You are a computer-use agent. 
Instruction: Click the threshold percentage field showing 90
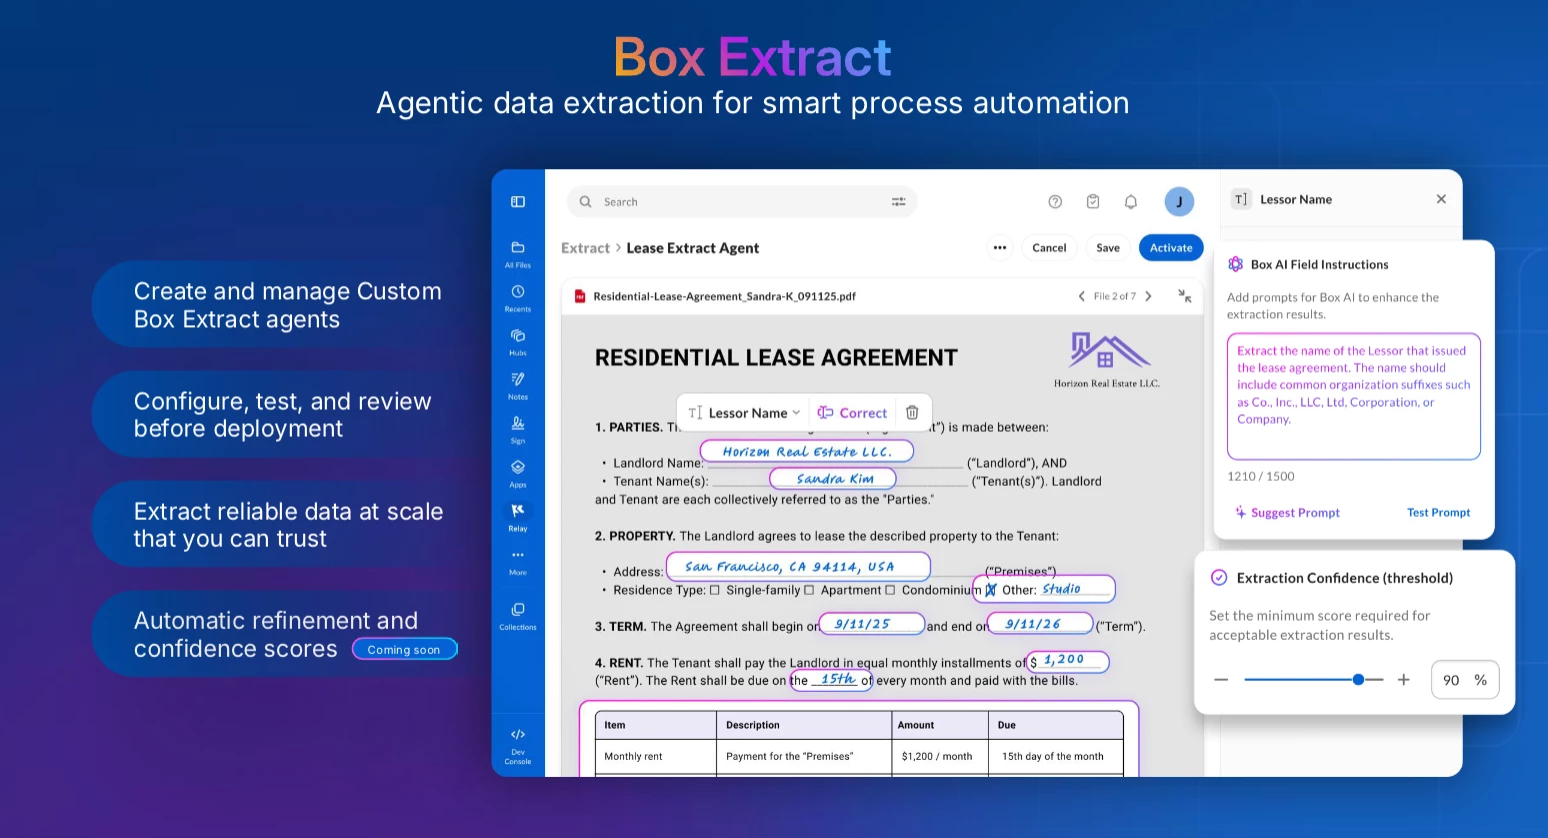click(1465, 680)
